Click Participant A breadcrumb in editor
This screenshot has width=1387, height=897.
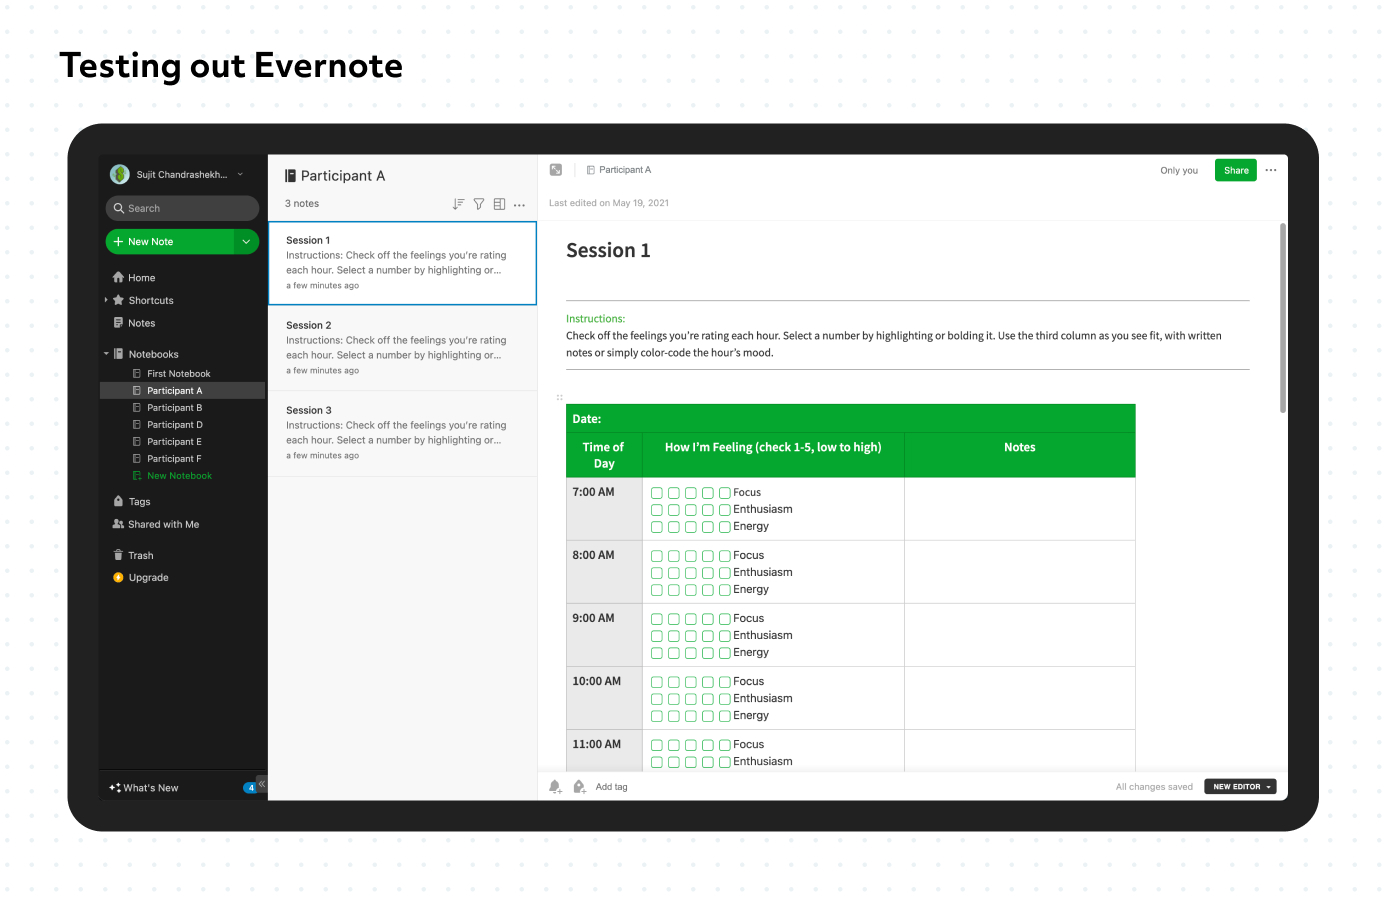(625, 170)
